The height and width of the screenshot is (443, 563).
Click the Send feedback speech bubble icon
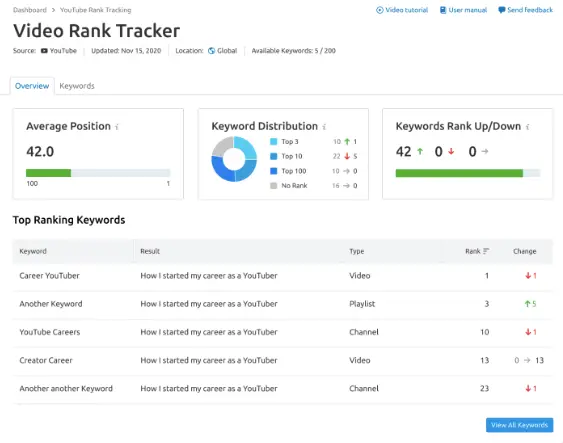pos(502,10)
